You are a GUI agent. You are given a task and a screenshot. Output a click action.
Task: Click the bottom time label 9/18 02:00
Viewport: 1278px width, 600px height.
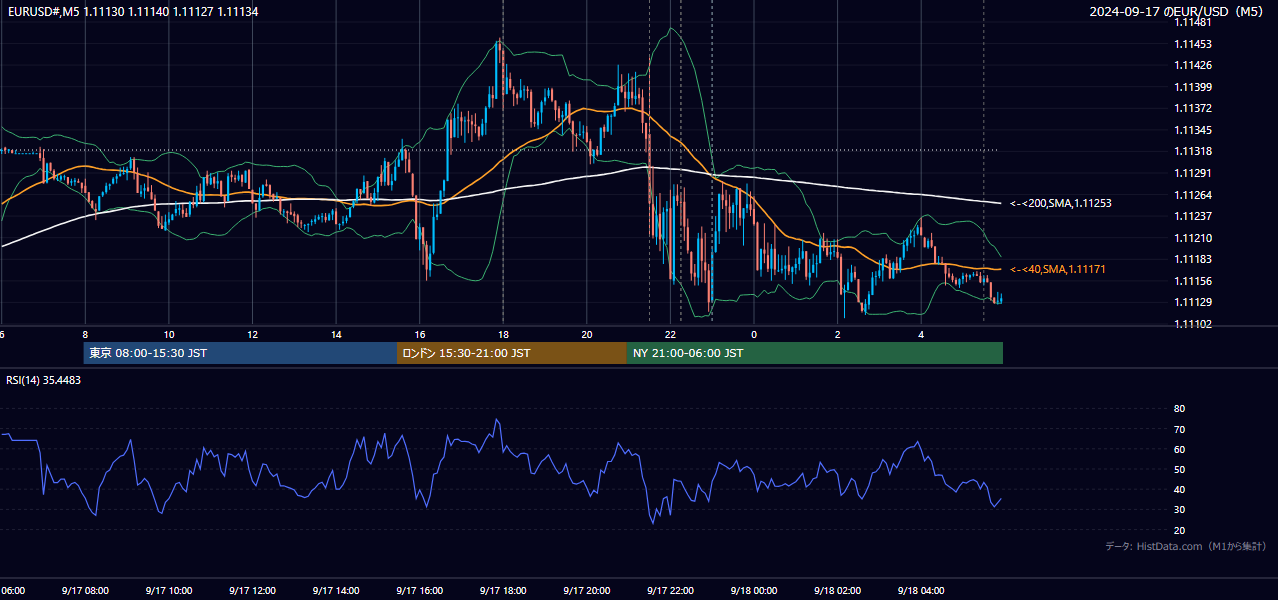pos(837,591)
